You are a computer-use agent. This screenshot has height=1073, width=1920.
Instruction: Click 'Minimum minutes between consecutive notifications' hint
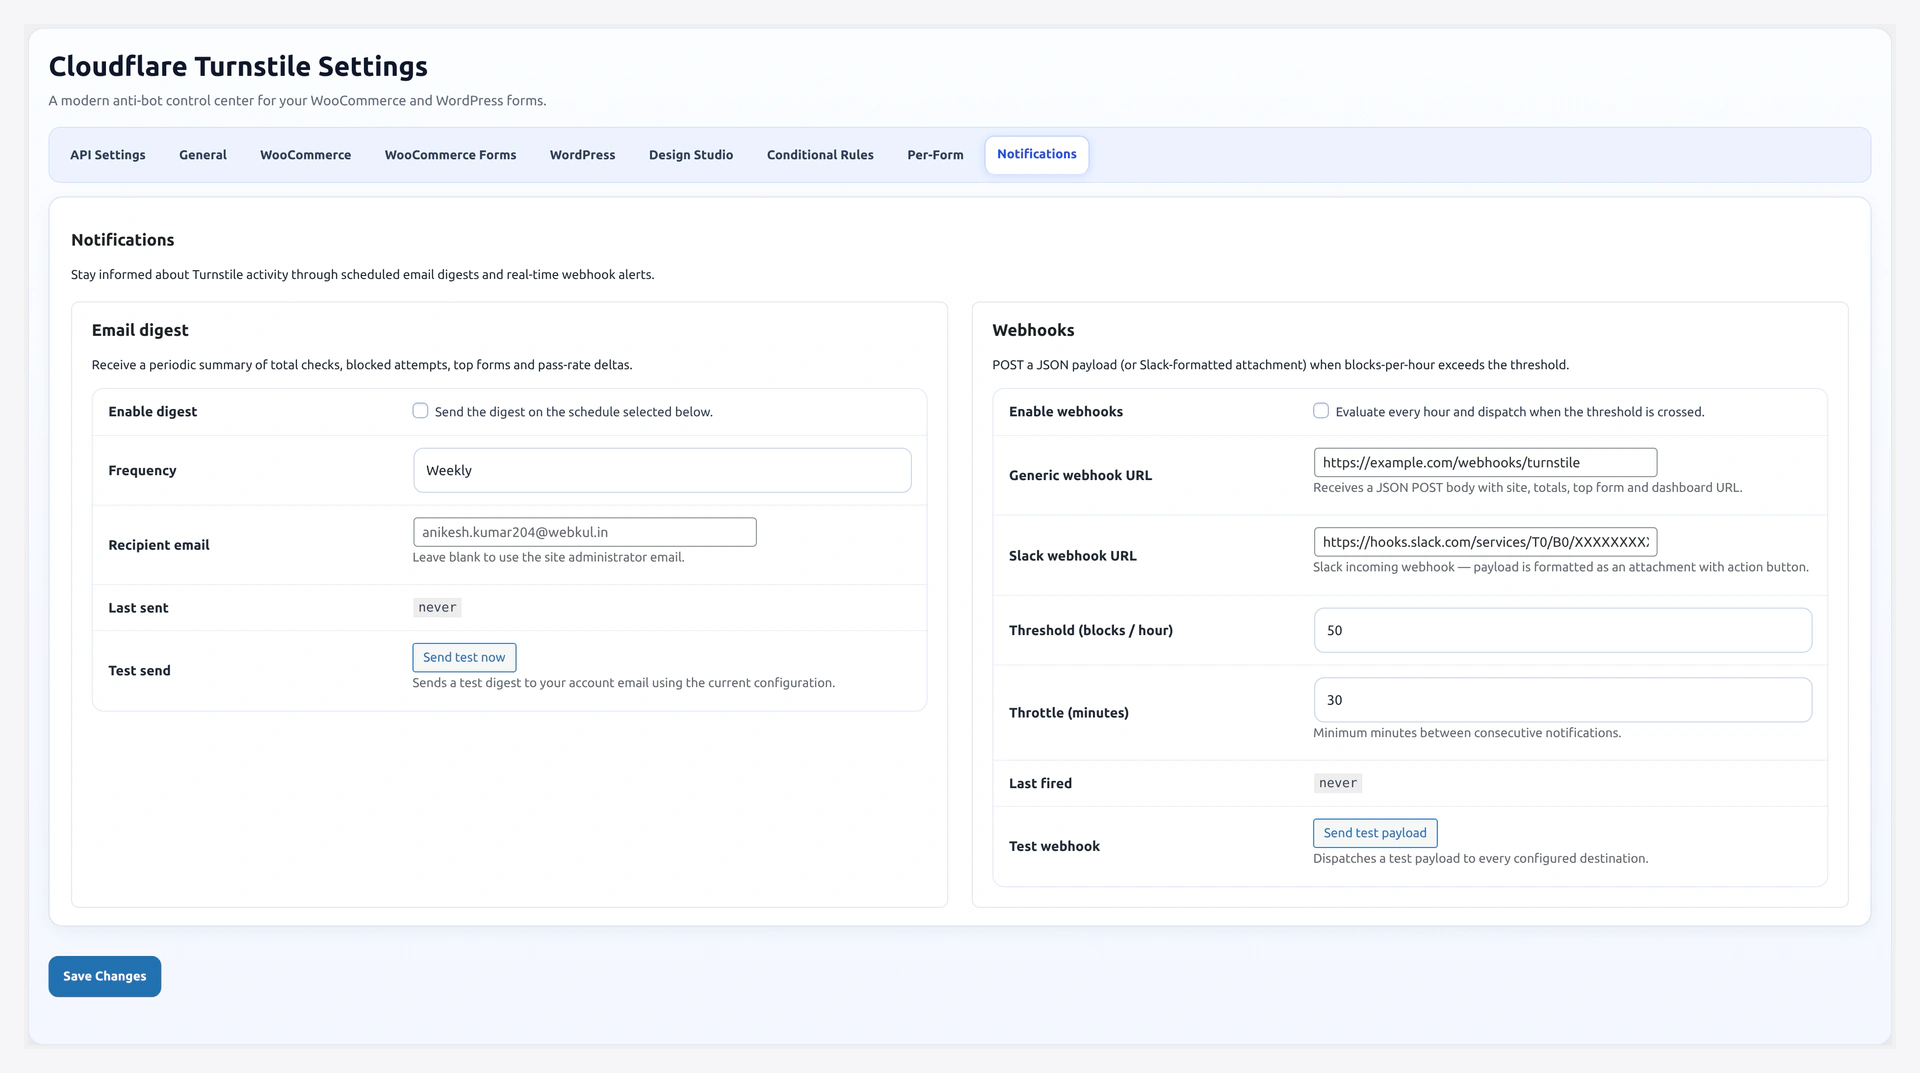click(x=1466, y=733)
